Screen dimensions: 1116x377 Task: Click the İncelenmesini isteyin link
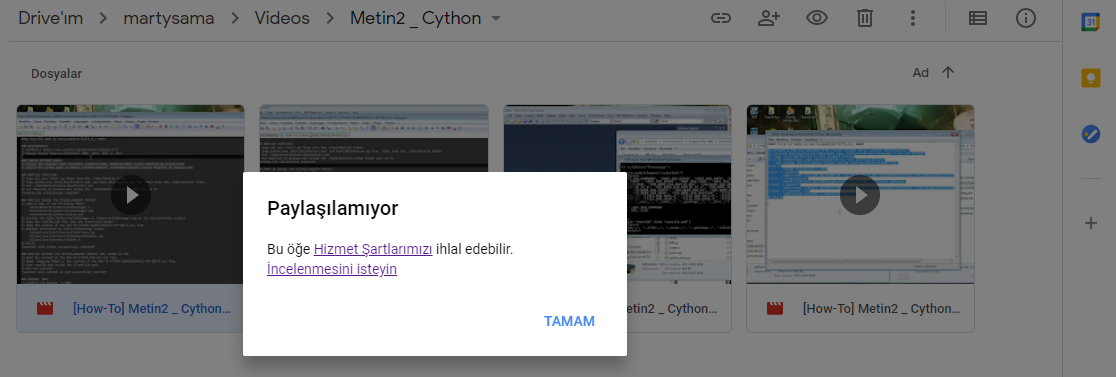[332, 270]
